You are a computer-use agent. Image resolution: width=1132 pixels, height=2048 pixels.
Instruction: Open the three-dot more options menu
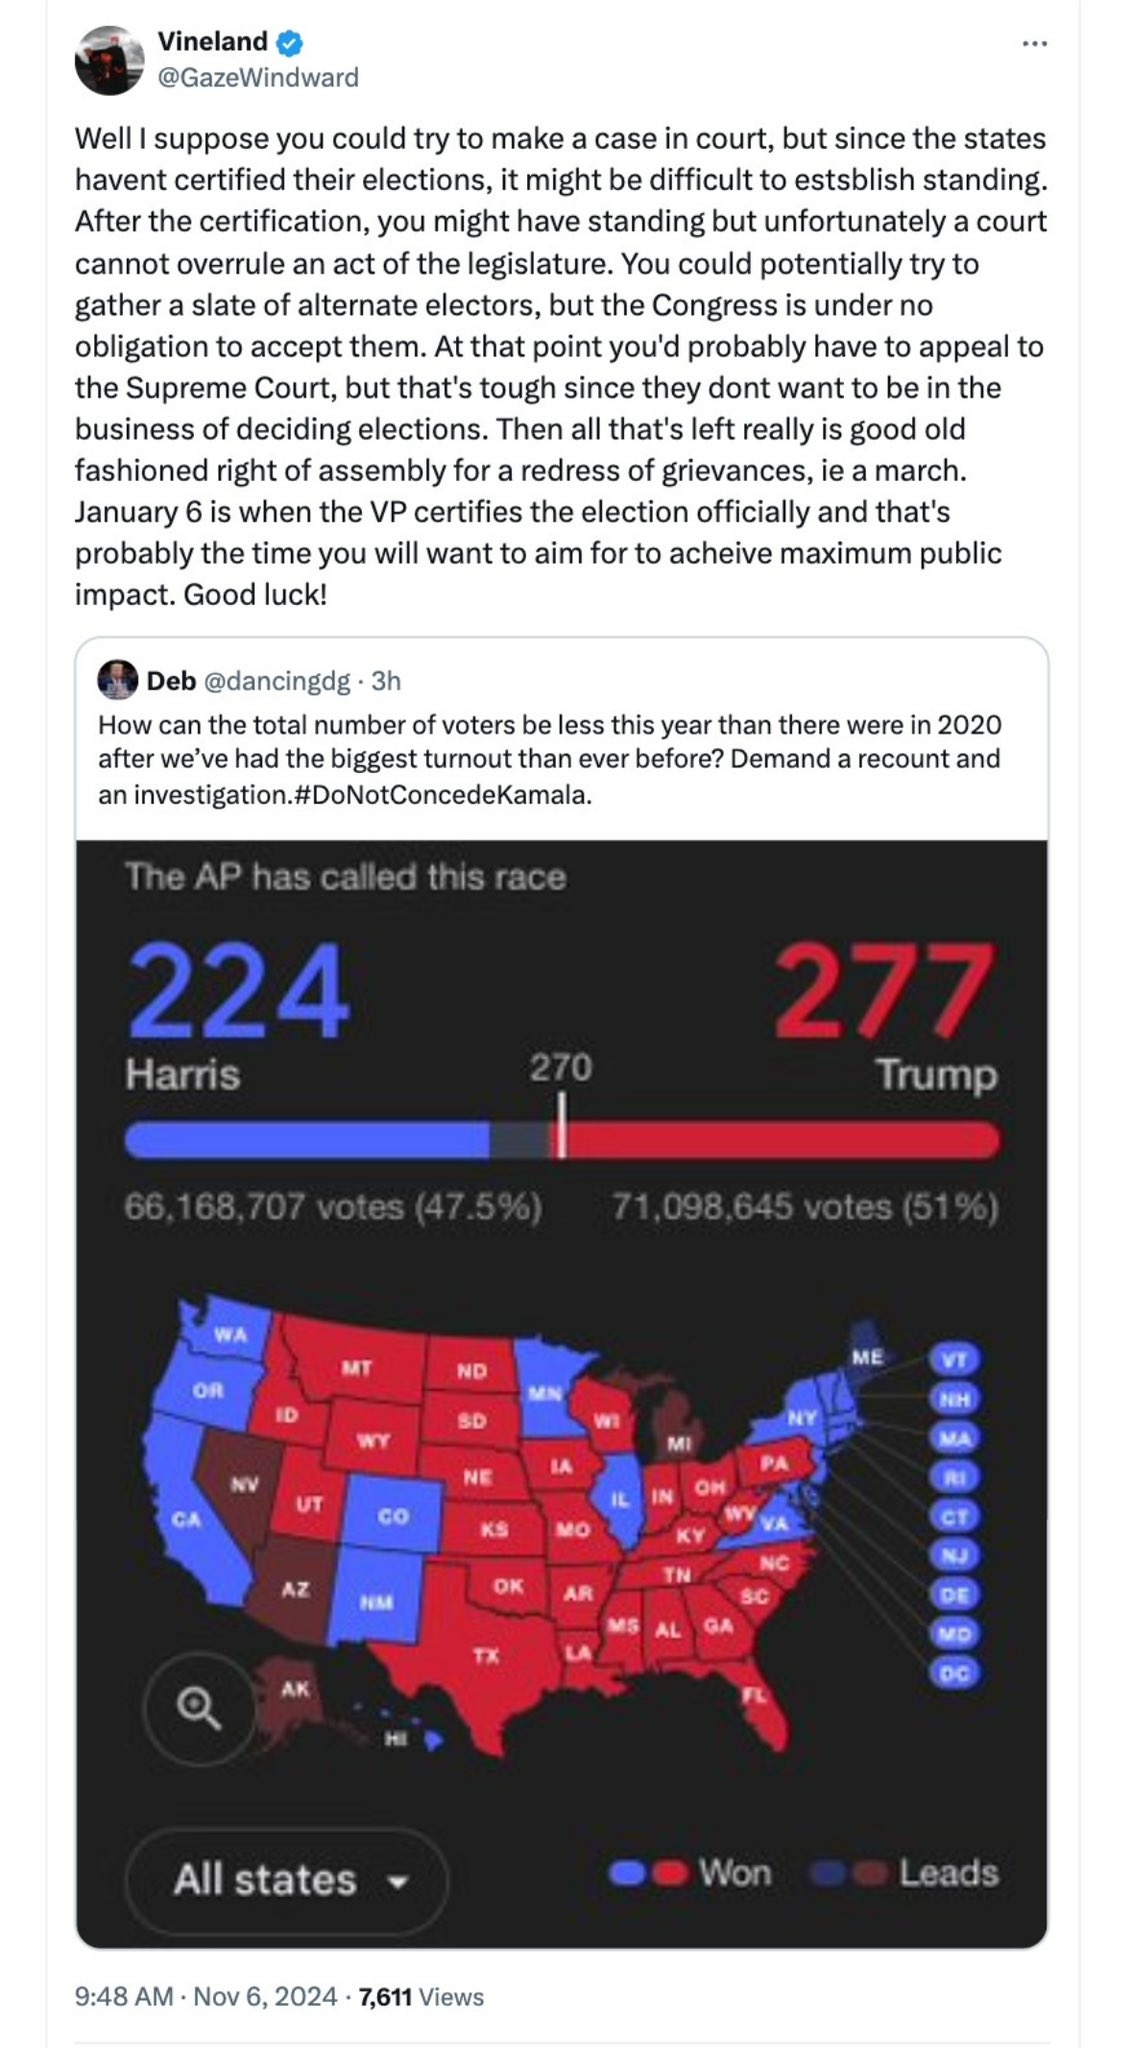tap(1034, 44)
